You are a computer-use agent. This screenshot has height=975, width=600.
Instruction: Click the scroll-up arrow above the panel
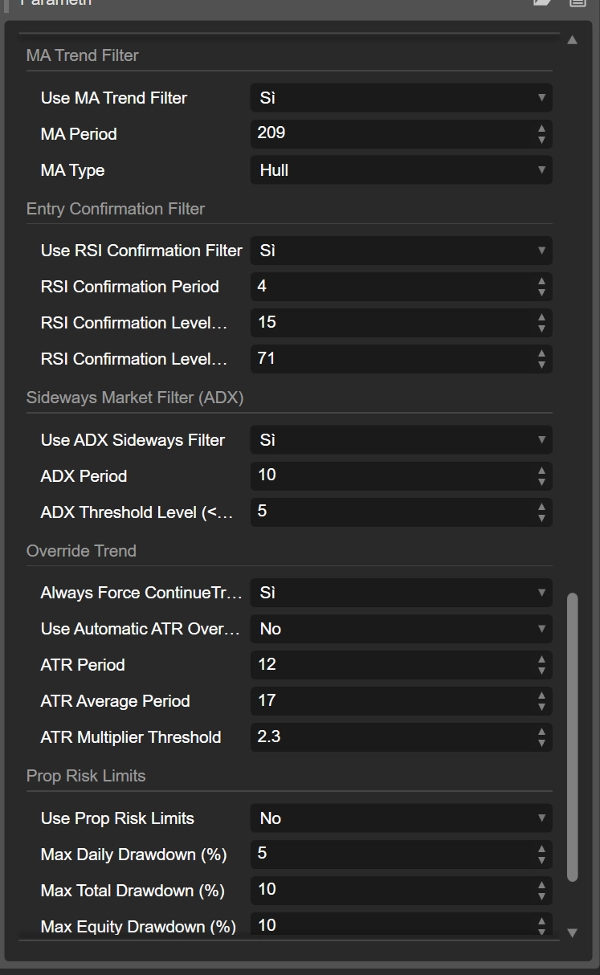(x=572, y=41)
